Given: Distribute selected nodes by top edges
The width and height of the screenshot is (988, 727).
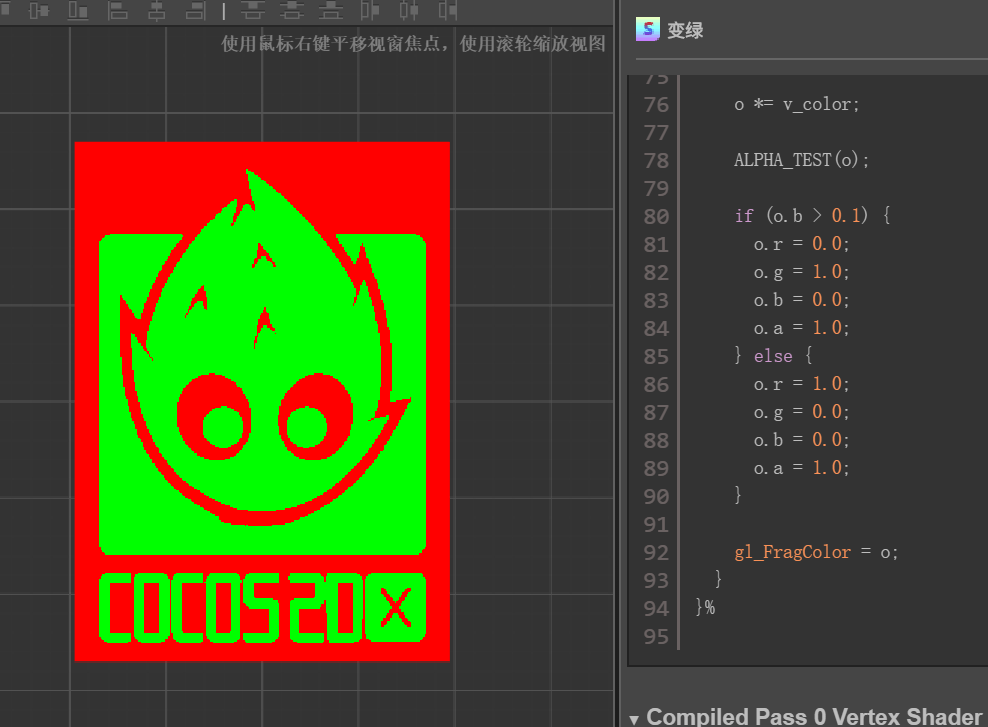Looking at the screenshot, I should coord(253,10).
